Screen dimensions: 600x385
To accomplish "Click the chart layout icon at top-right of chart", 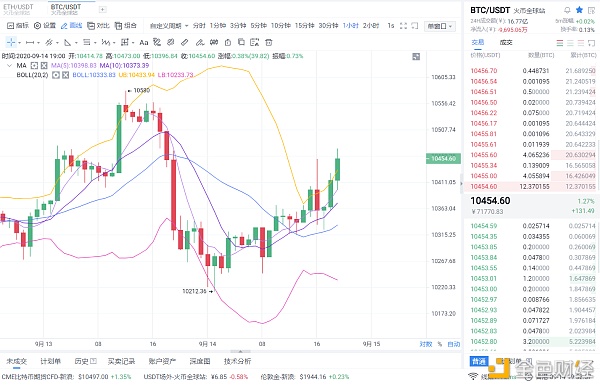I will click(416, 57).
